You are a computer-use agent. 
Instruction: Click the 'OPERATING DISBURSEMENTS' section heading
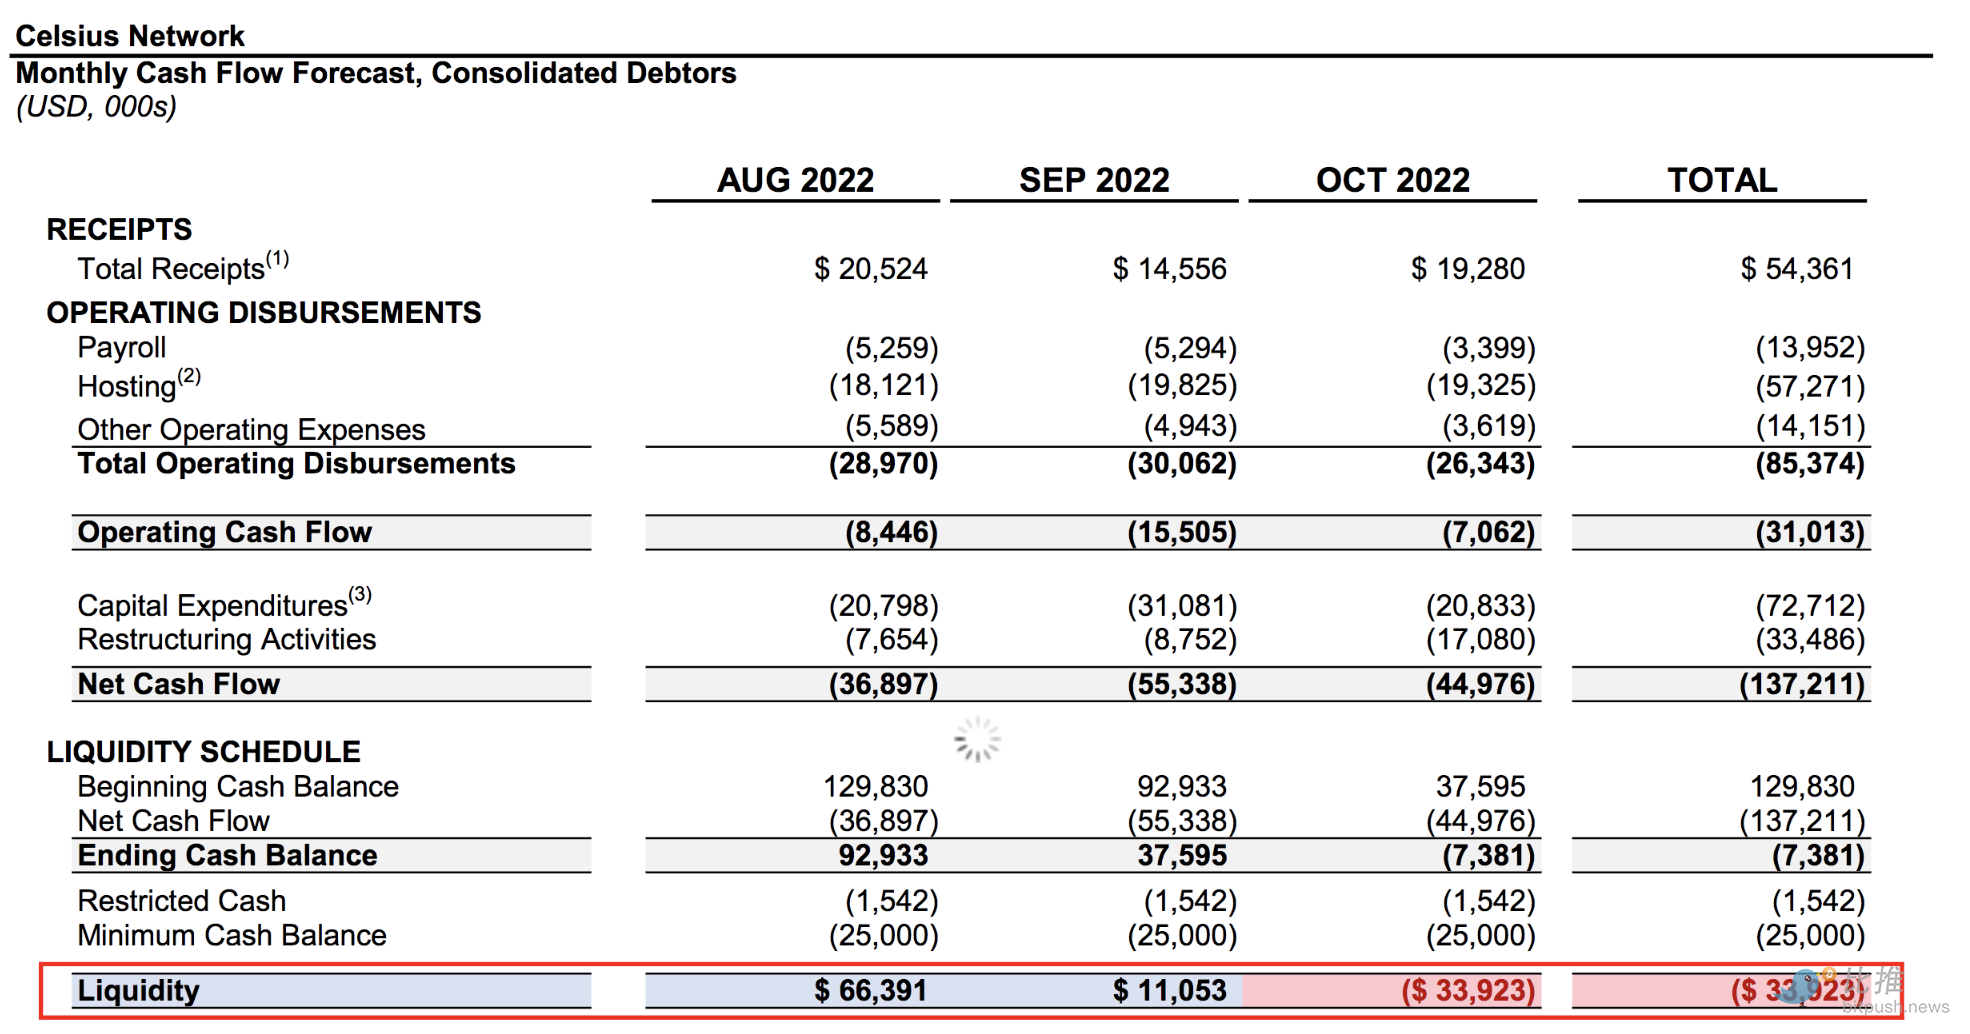click(264, 312)
